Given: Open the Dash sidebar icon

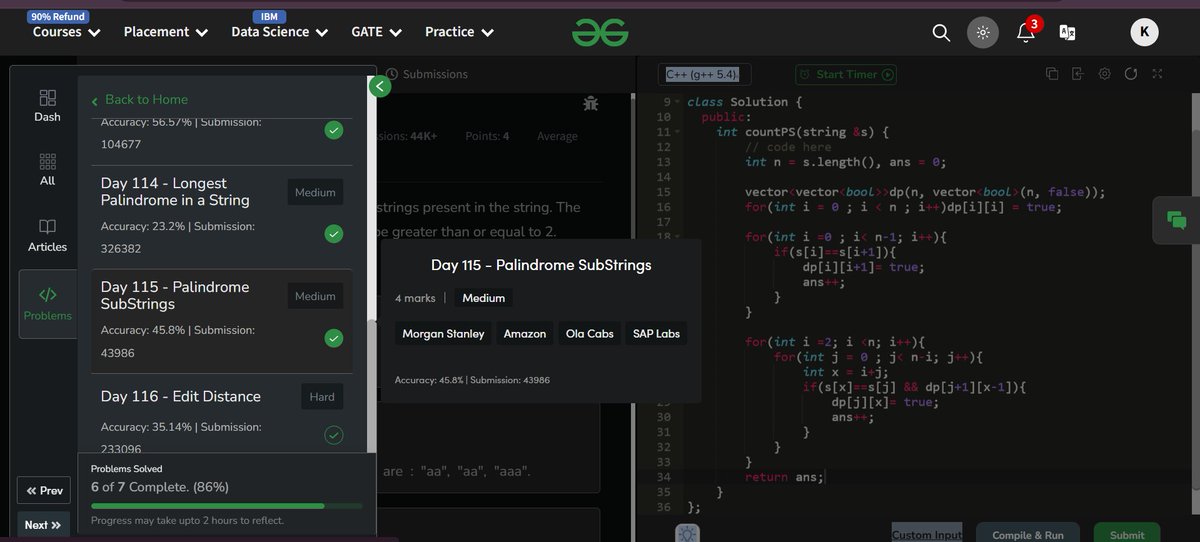Looking at the screenshot, I should click(47, 98).
